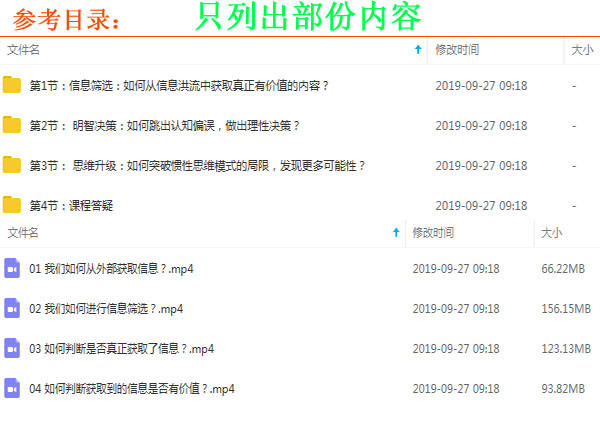Click video icon of 04 如何判断获取到的信息是否有价值
This screenshot has width=600, height=425.
pos(12,388)
